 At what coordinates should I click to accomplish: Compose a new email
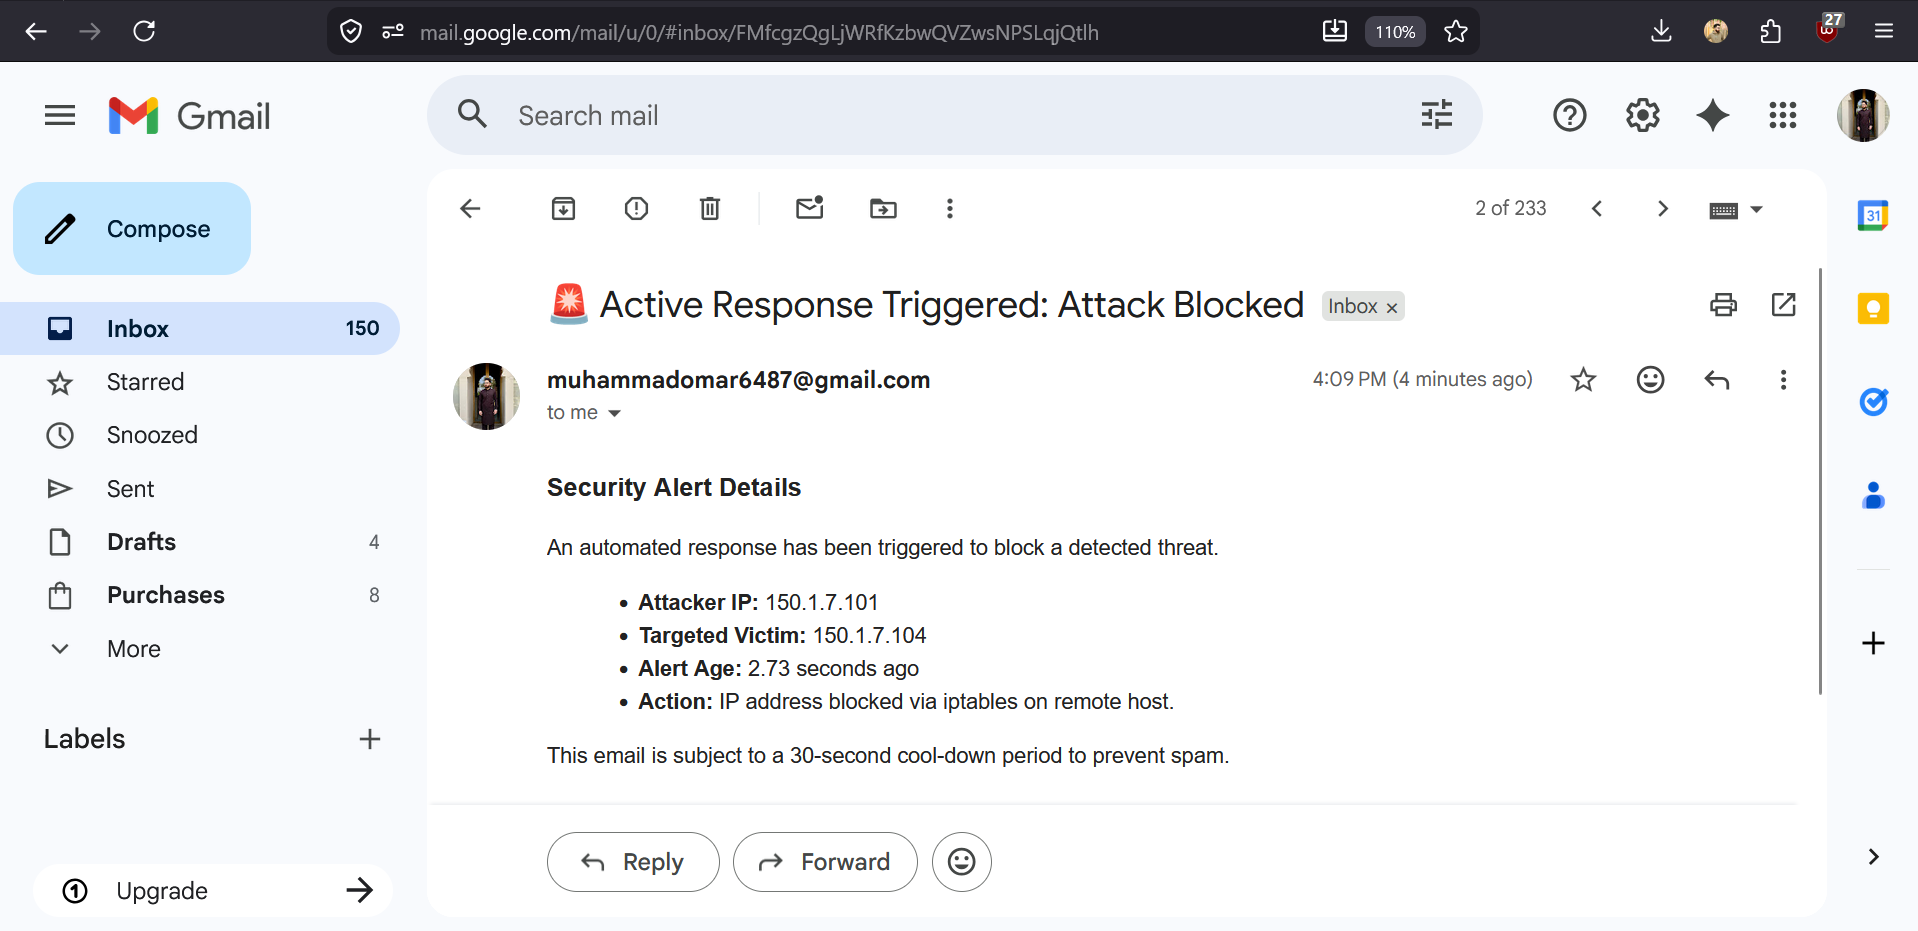coord(132,229)
